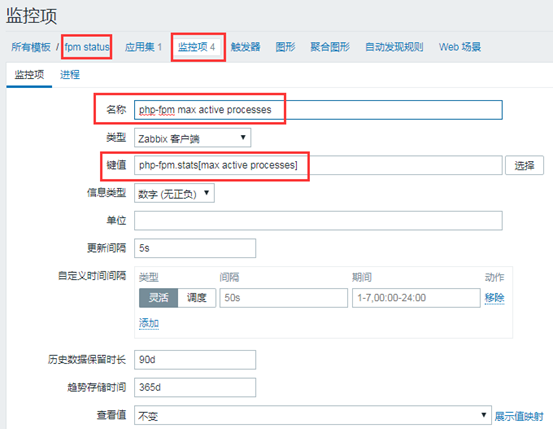The image size is (553, 429).
Task: Click 移除 to delete the interval
Action: pos(494,298)
